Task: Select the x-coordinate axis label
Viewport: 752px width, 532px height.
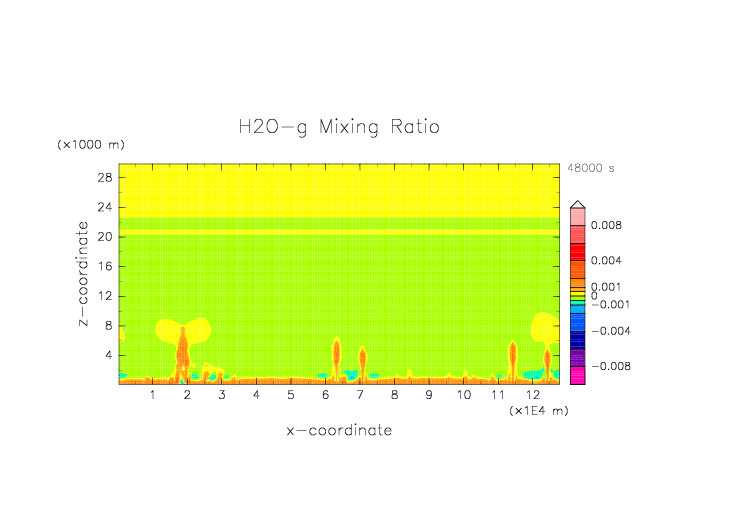Action: tap(339, 431)
